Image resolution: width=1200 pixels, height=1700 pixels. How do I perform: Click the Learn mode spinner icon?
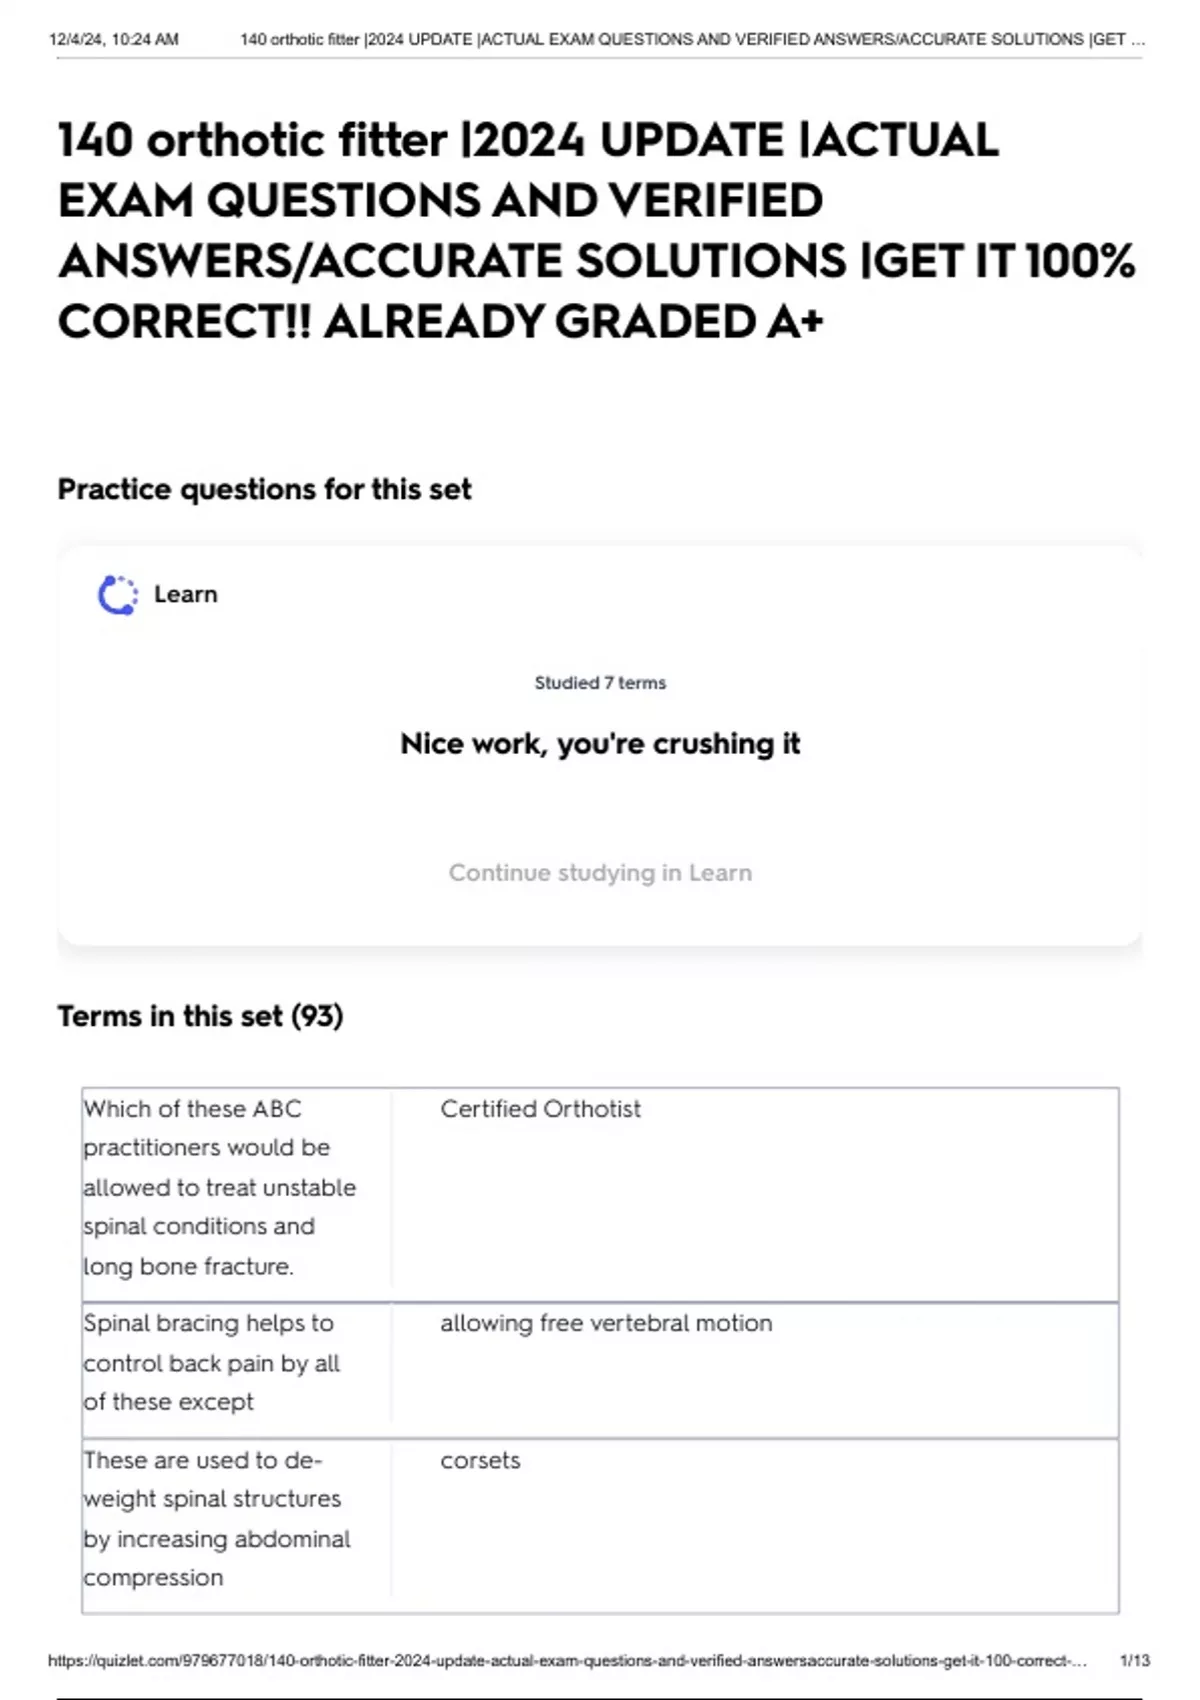(x=118, y=595)
